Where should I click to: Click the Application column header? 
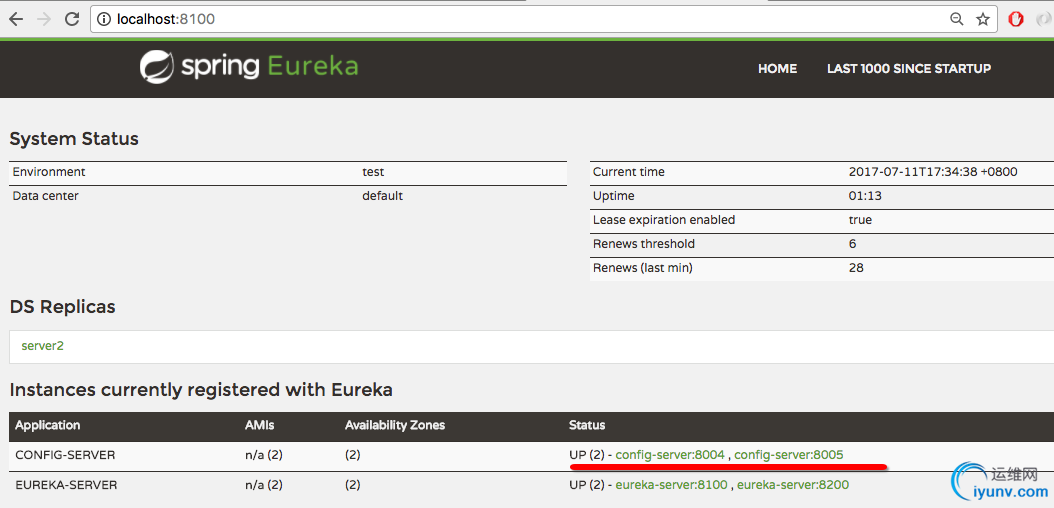click(48, 425)
